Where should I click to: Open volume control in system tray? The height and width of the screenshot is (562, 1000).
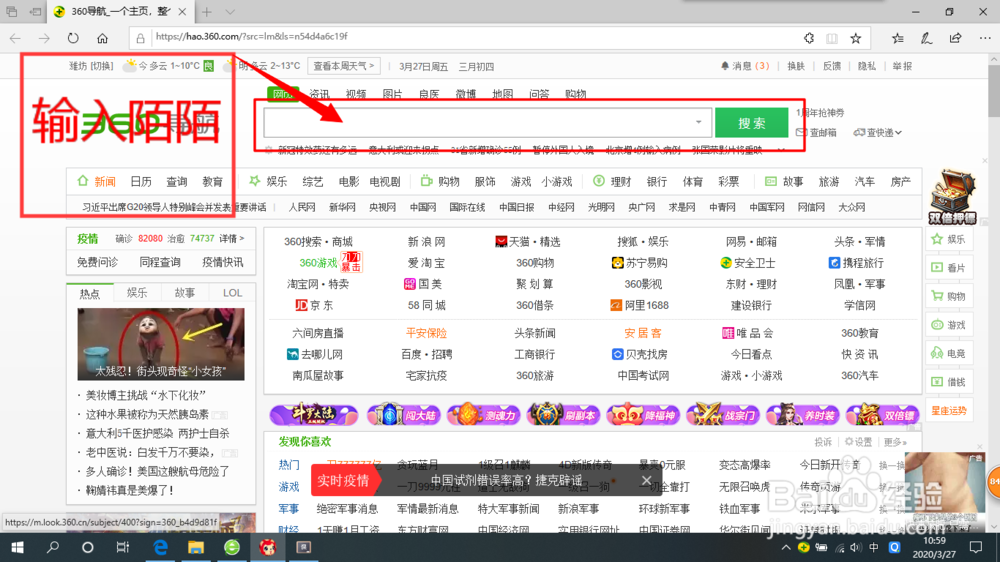(856, 547)
